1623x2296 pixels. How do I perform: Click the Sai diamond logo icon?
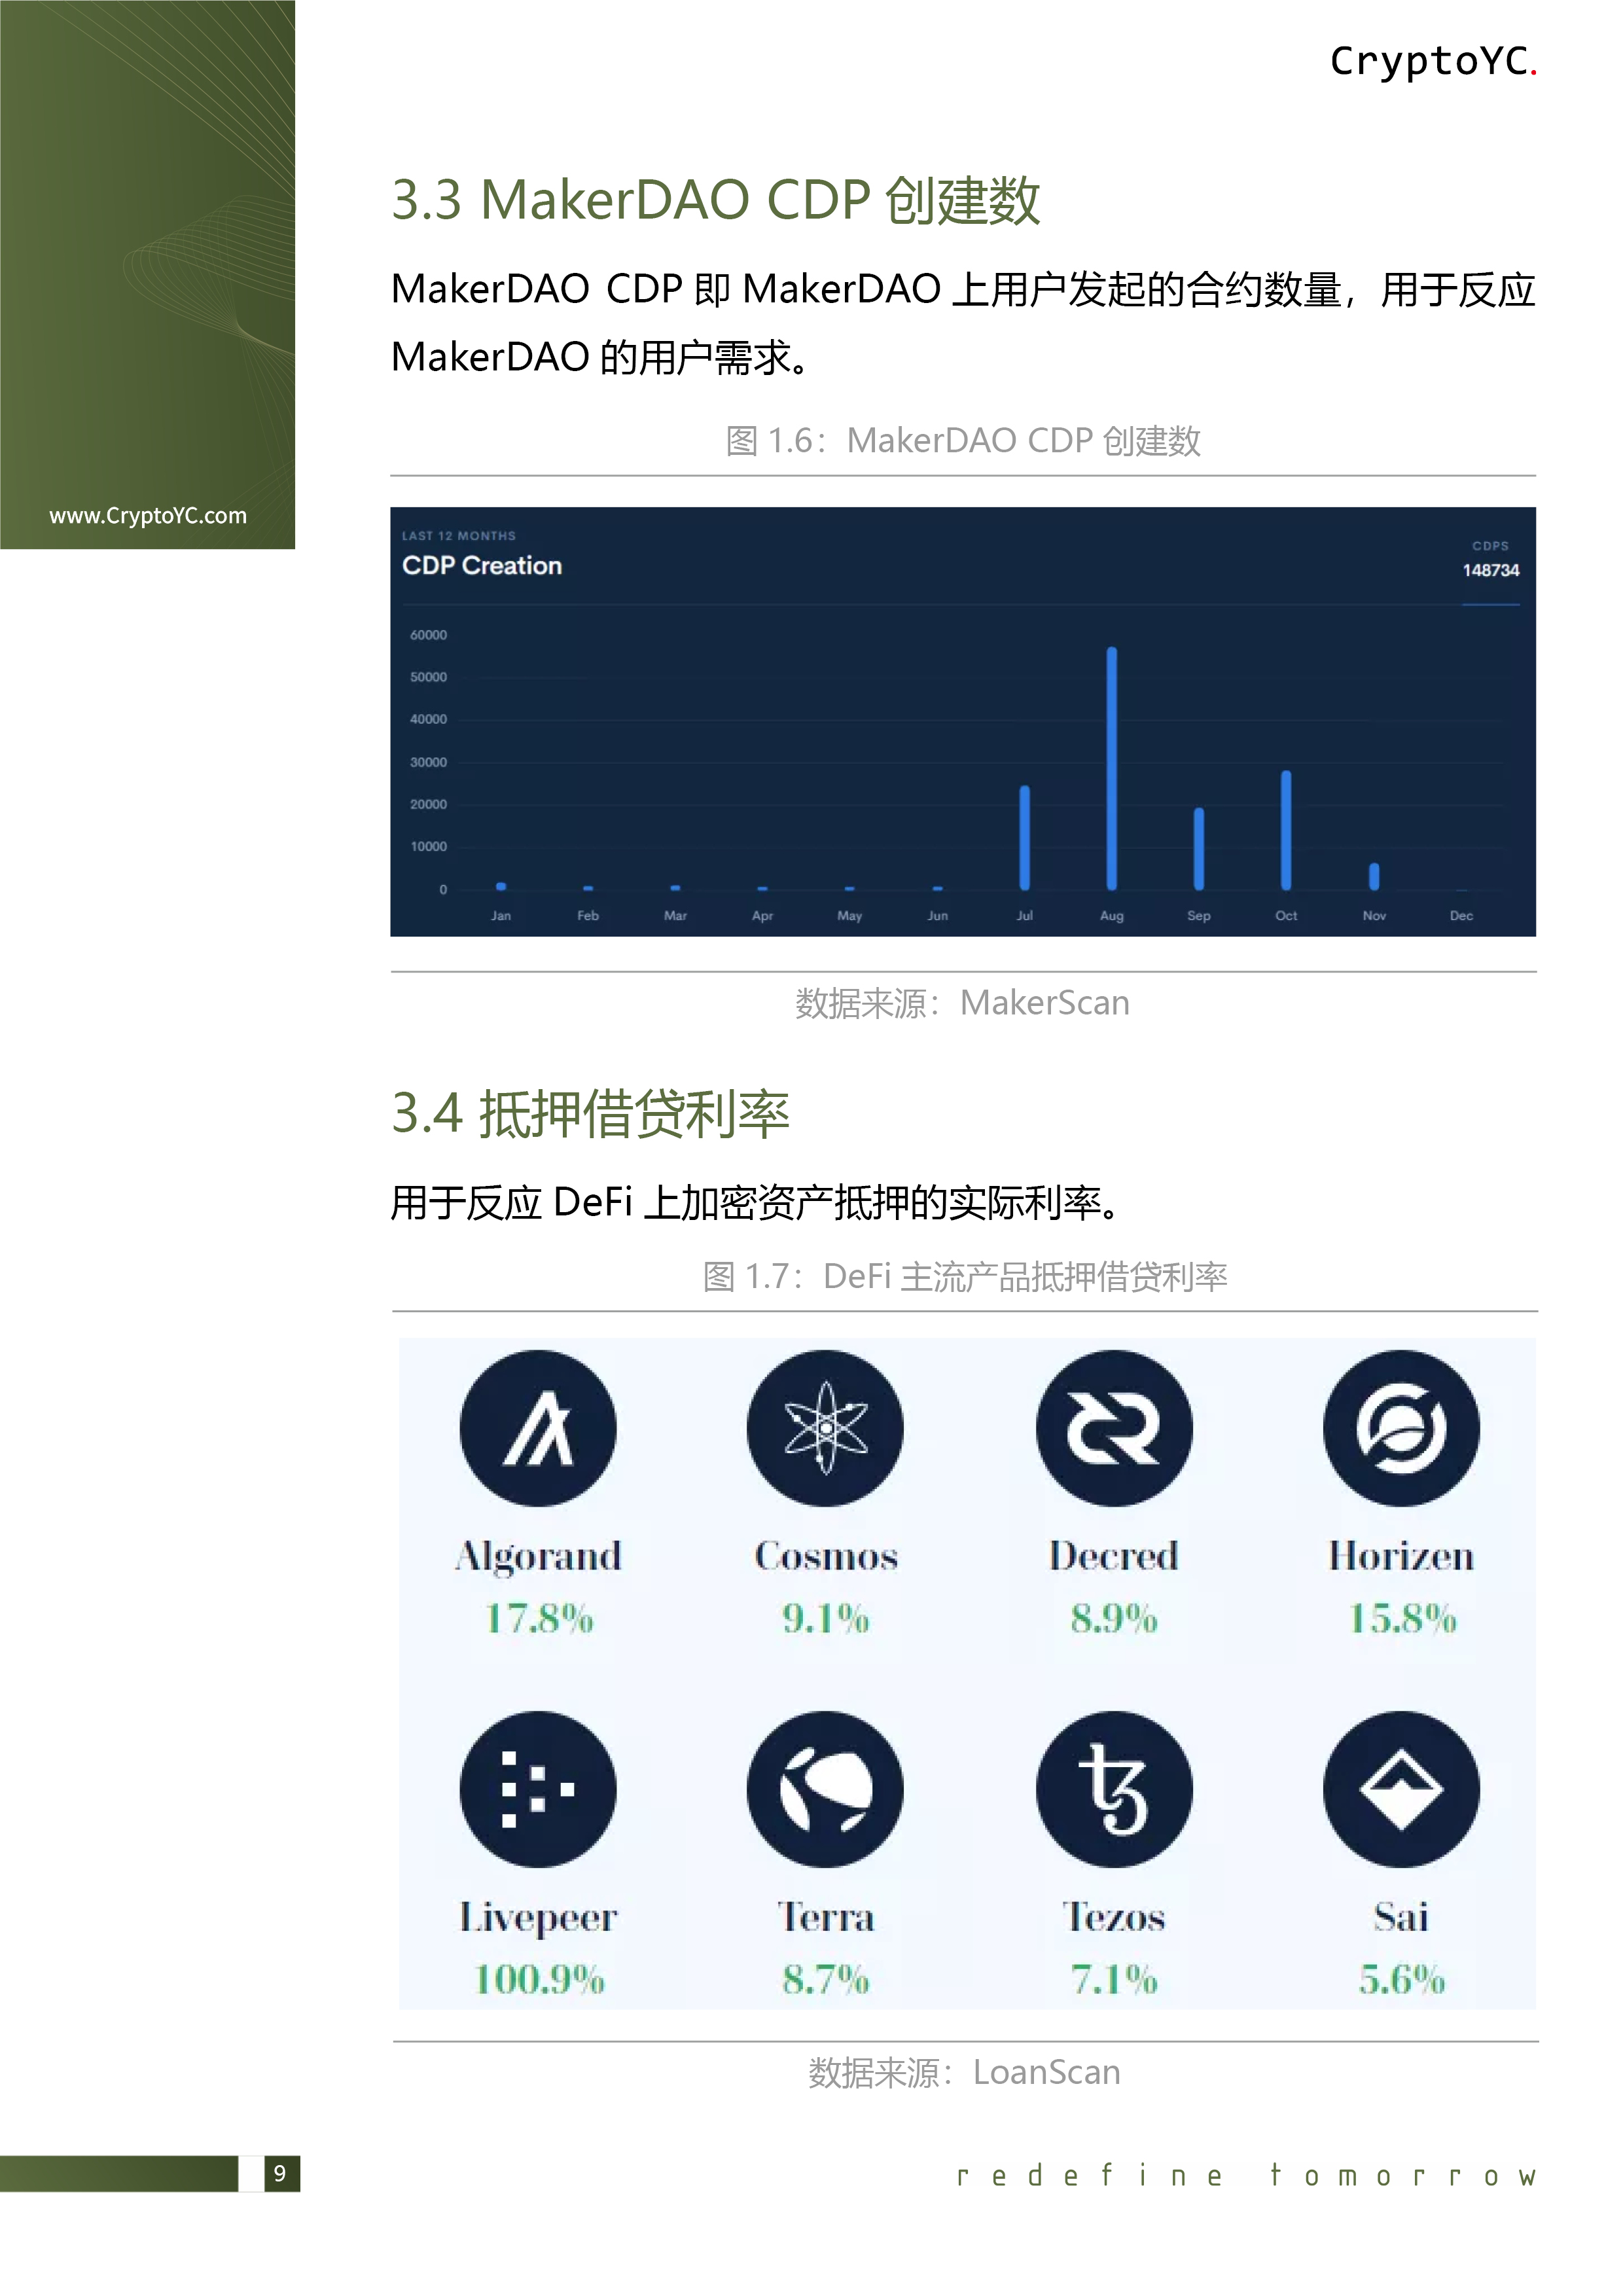click(x=1401, y=1789)
